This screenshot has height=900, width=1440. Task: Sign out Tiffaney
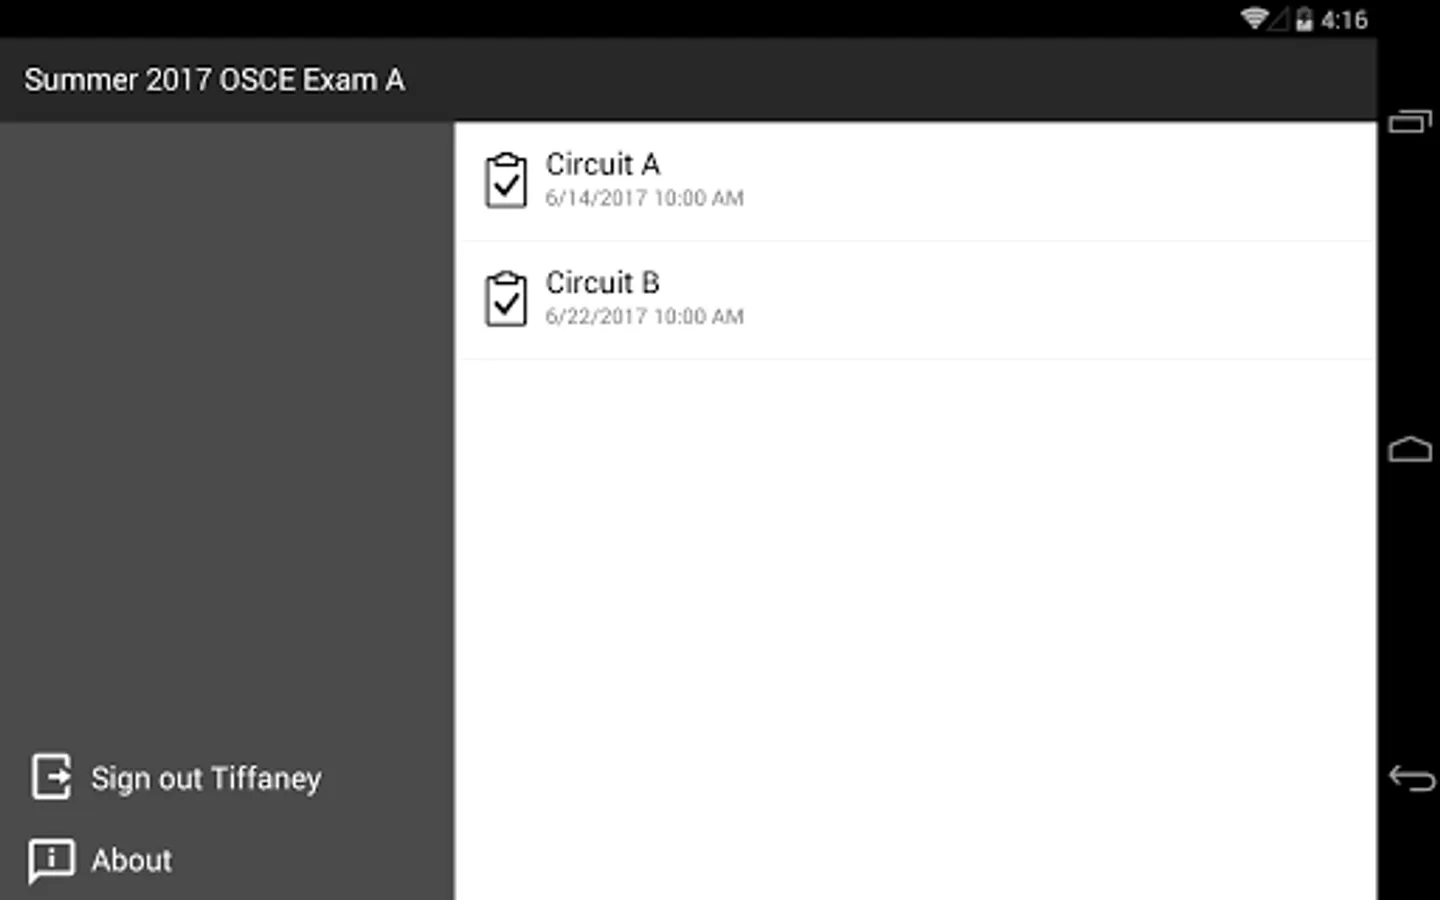pos(206,779)
